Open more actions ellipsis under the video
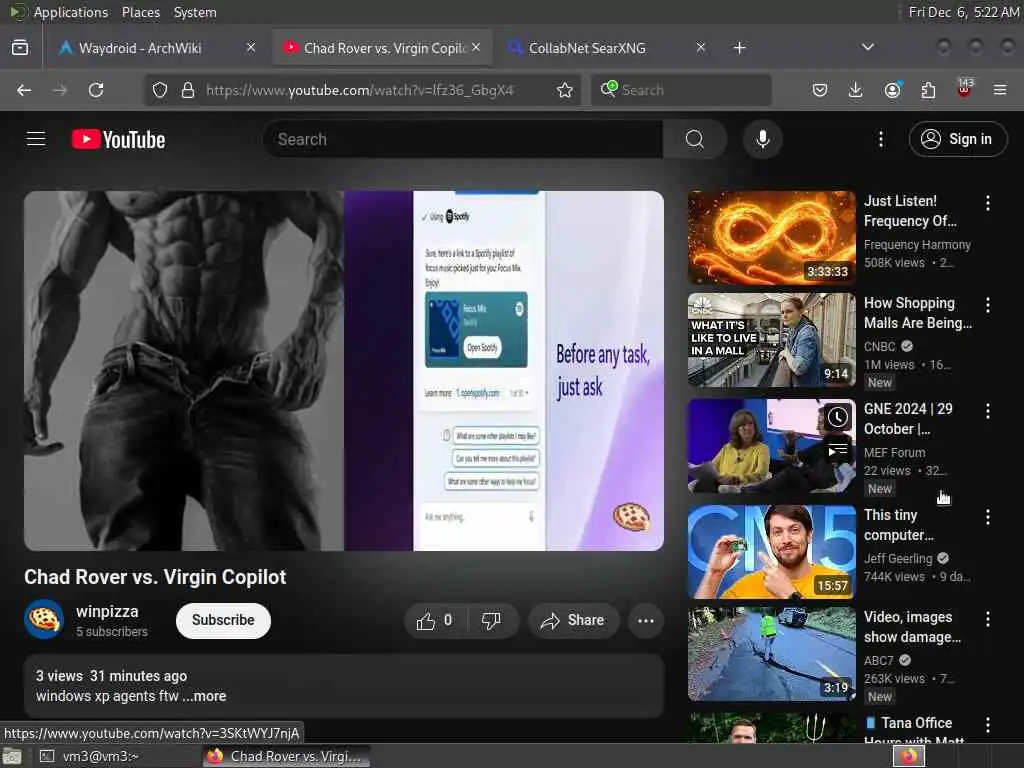This screenshot has width=1024, height=768. (x=645, y=620)
